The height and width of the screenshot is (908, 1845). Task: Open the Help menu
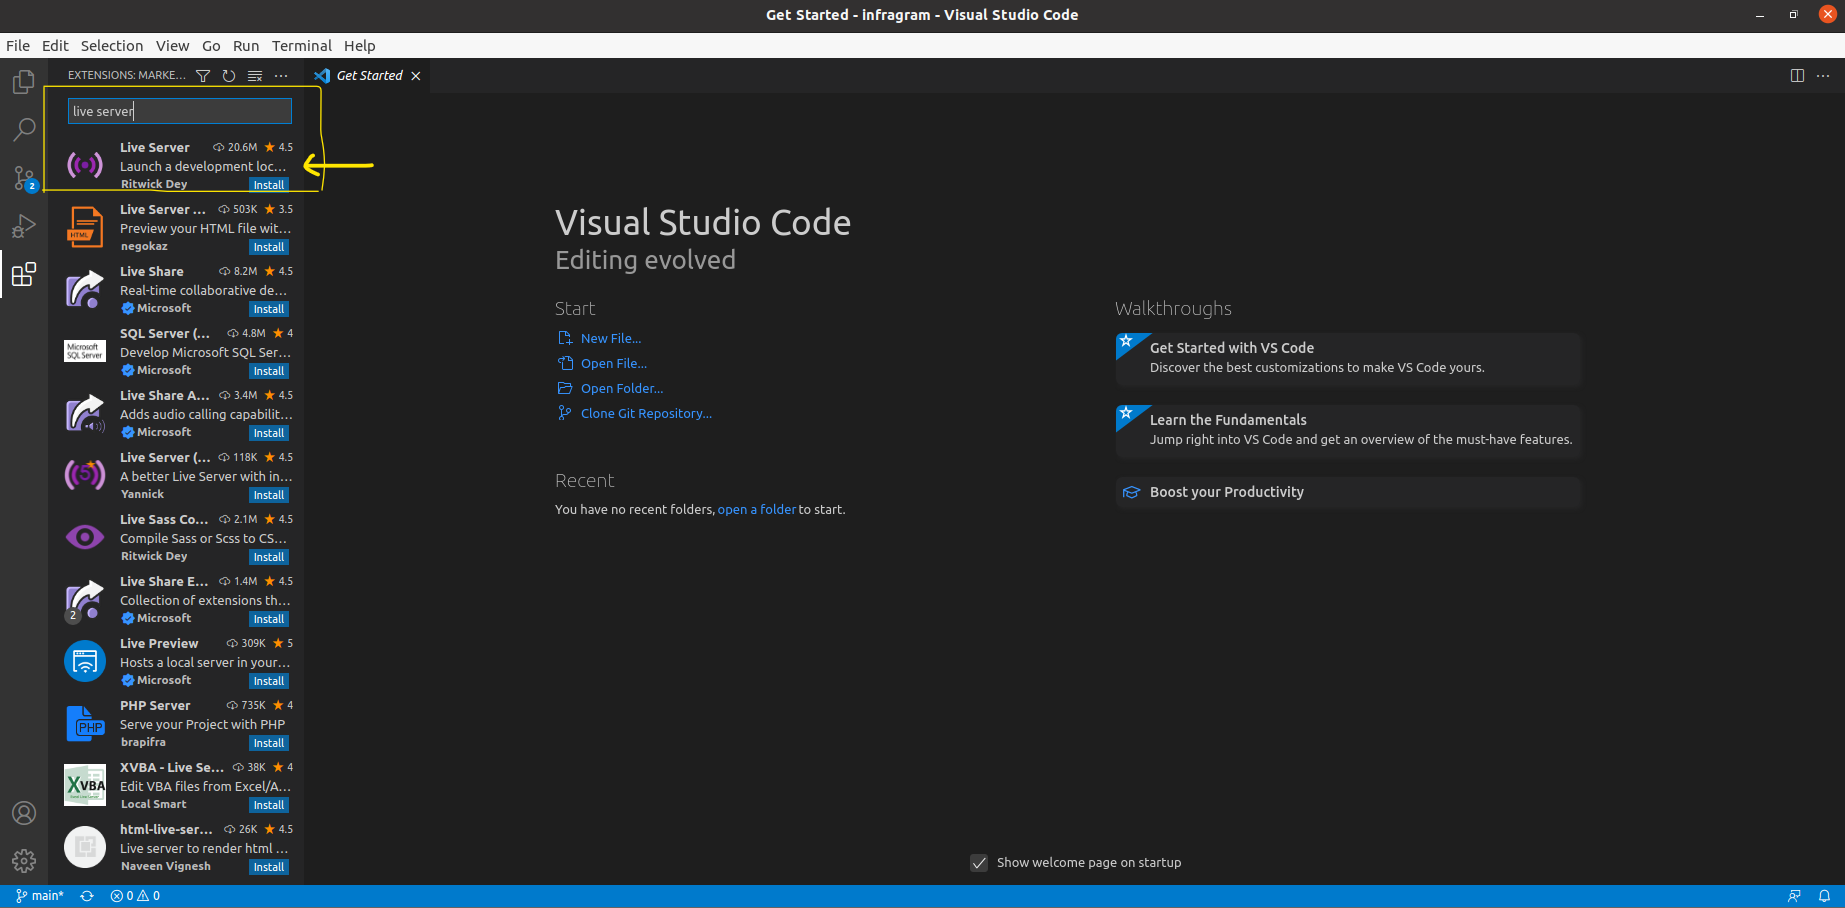[x=360, y=46]
